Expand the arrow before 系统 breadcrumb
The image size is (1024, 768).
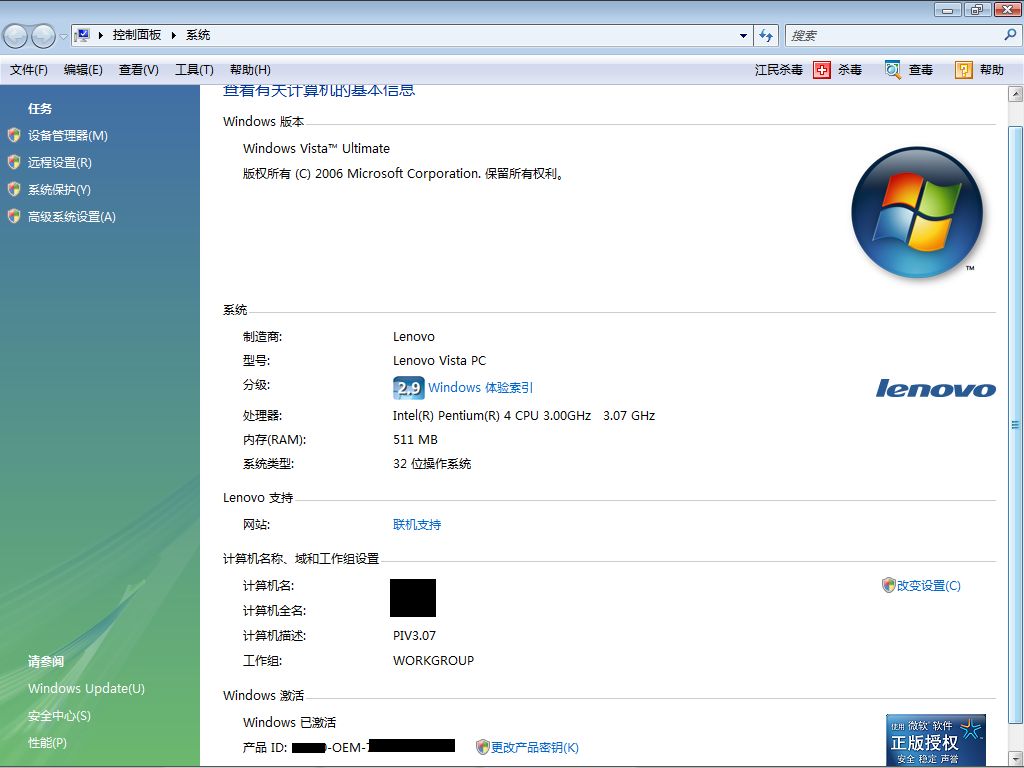[174, 35]
